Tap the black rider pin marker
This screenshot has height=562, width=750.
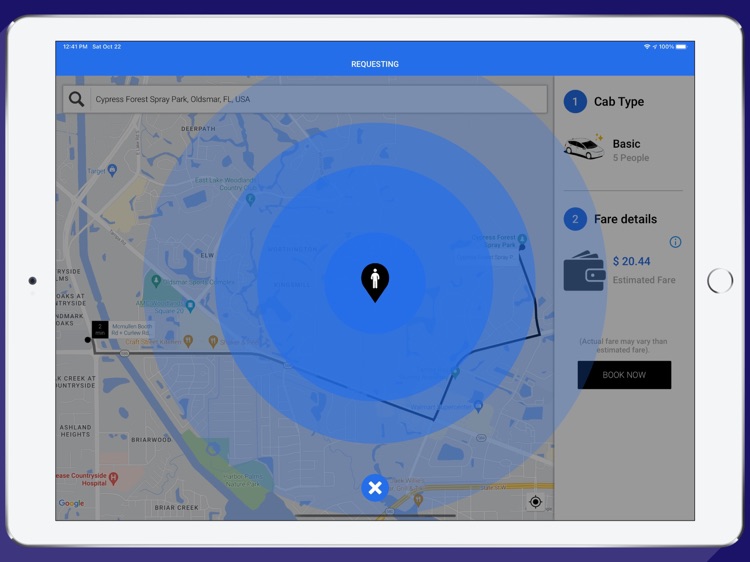(x=375, y=282)
